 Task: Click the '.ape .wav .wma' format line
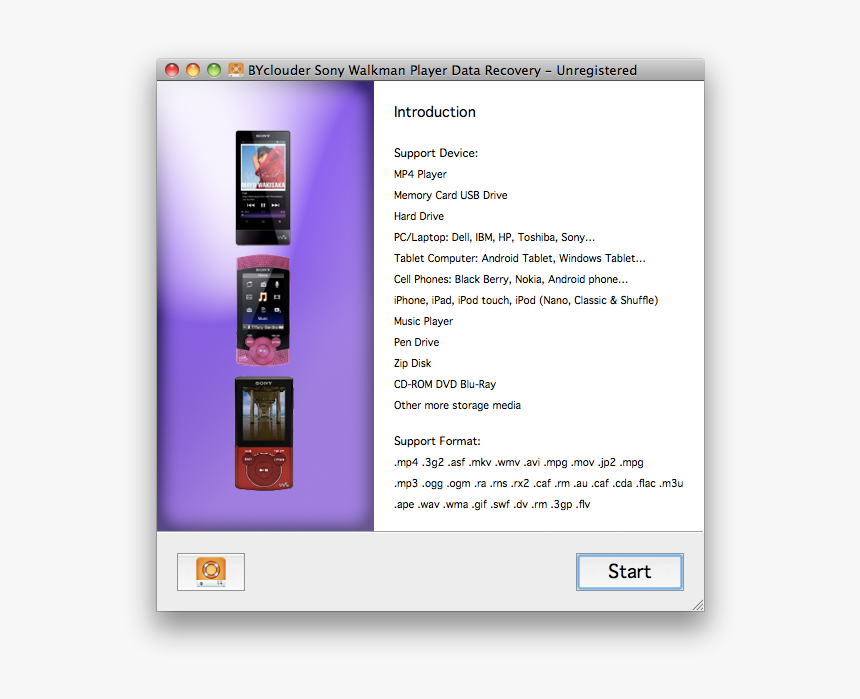click(x=491, y=504)
